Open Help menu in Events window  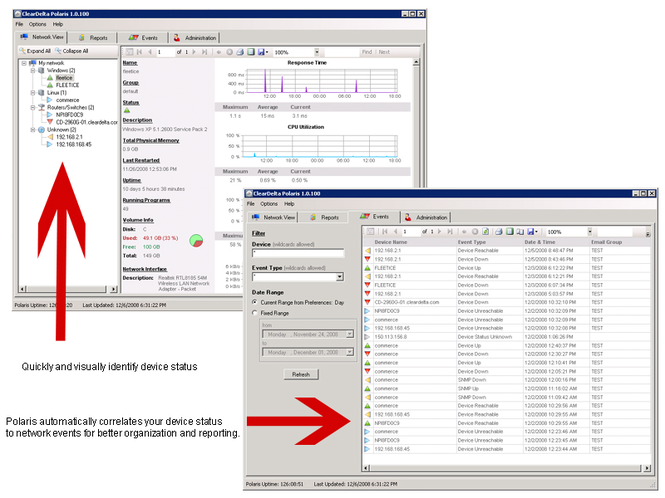(x=289, y=204)
